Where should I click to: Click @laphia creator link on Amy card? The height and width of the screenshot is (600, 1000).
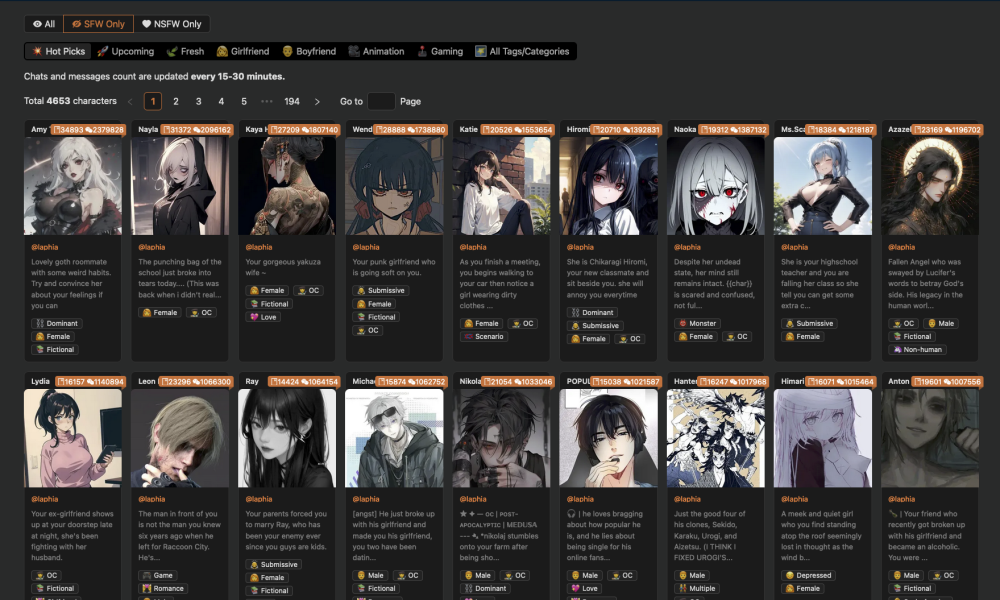pyautogui.click(x=45, y=247)
